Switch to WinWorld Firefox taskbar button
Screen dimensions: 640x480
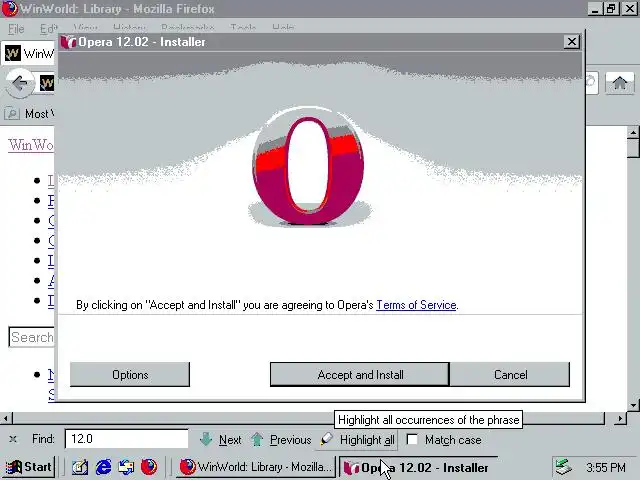coord(256,467)
